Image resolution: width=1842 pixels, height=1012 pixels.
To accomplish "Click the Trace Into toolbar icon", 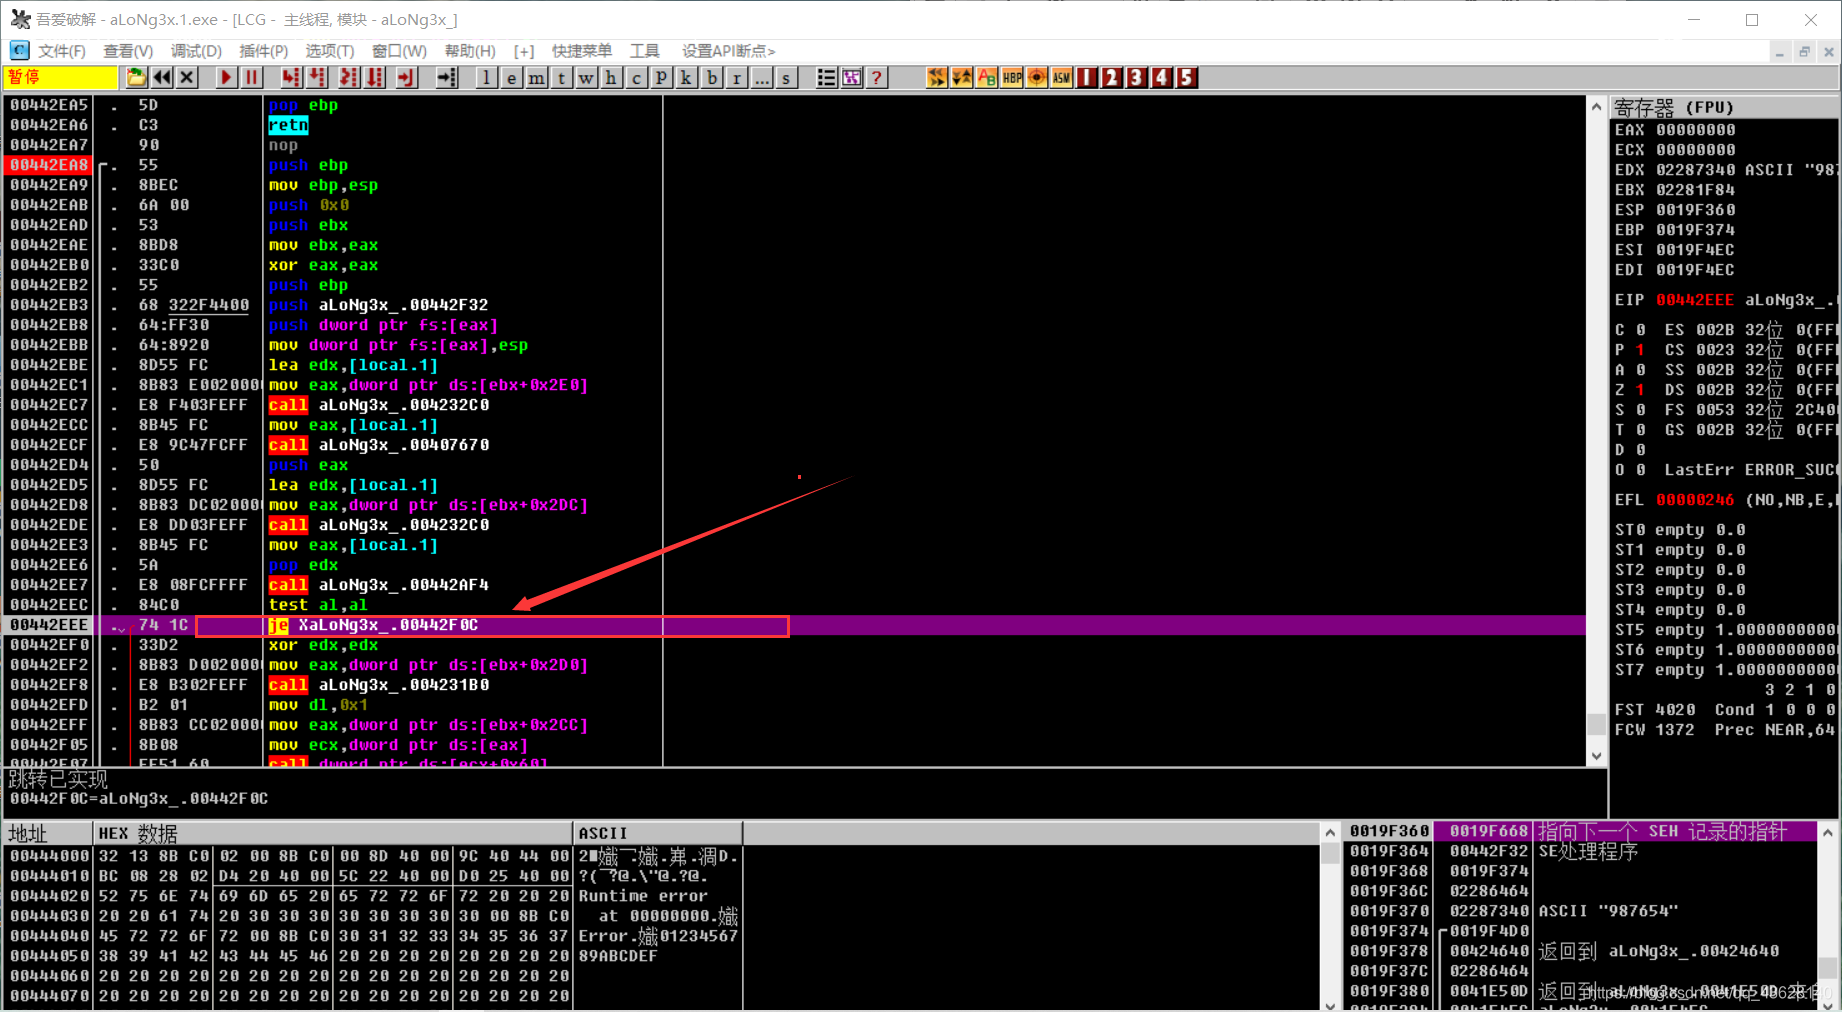I will pos(349,77).
